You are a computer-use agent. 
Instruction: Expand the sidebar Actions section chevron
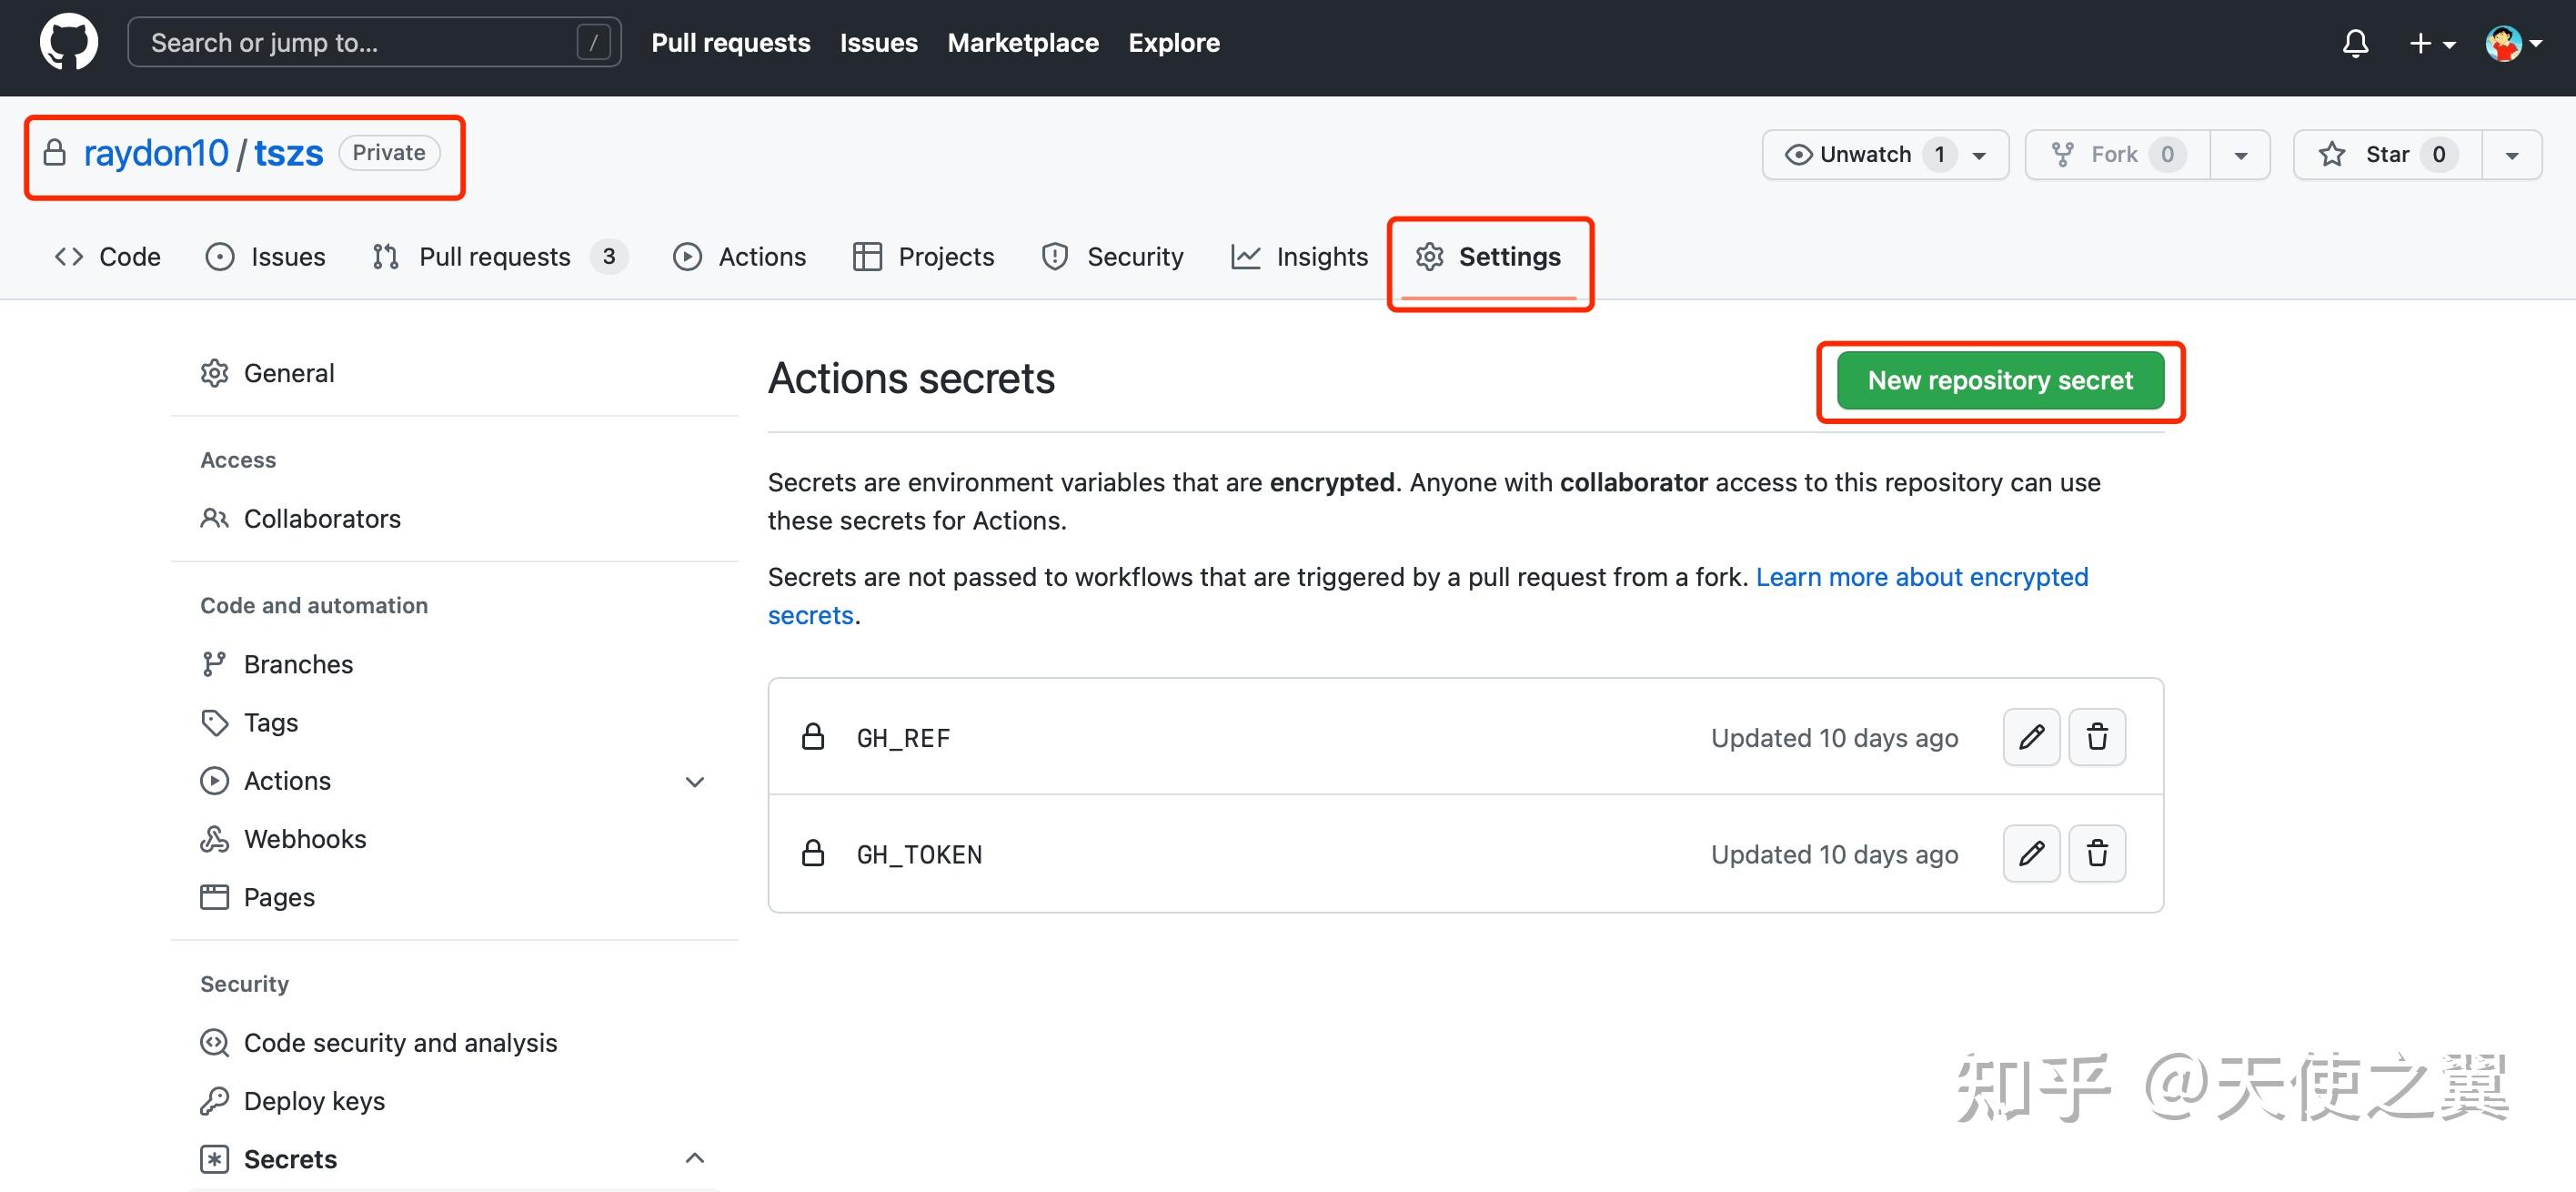coord(695,781)
